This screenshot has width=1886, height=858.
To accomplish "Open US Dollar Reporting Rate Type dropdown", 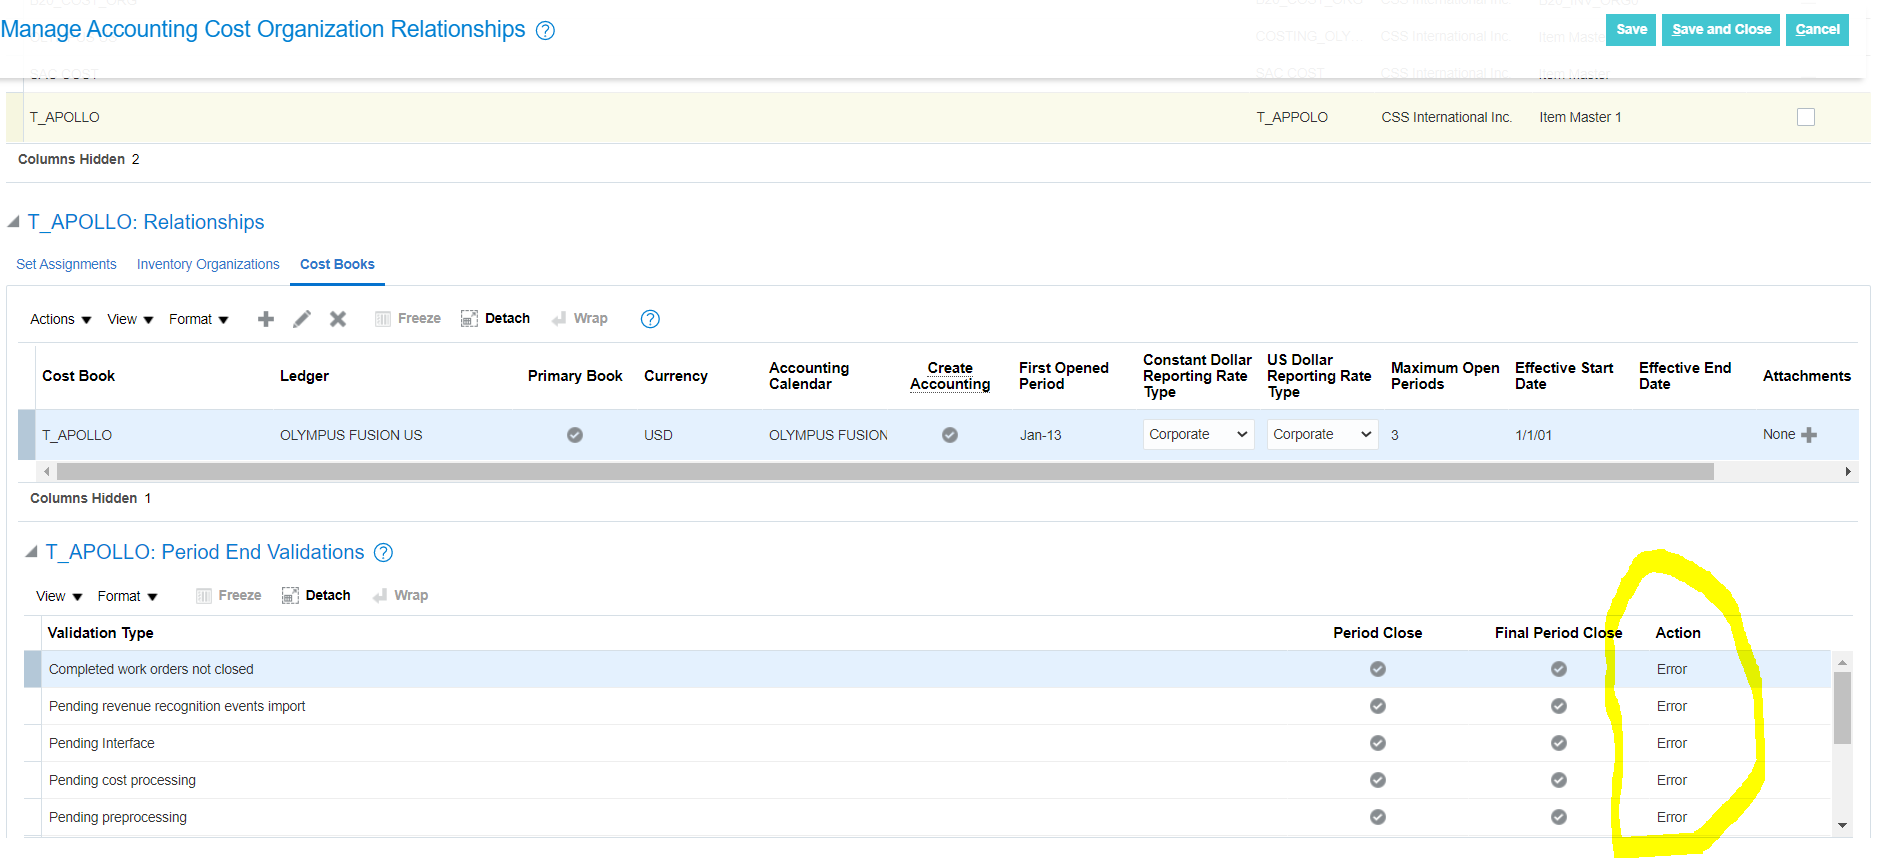I will [1322, 434].
